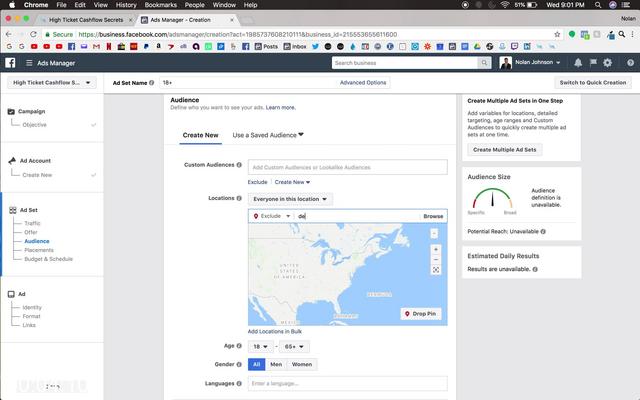Bookmark this page with the star icon
This screenshot has width=640, height=400.
(x=557, y=34)
